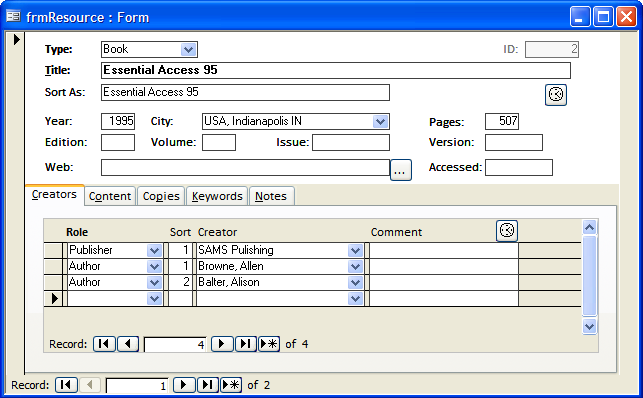Go to next record in main form navigator
Screen dimensions: 643x398
tap(184, 385)
